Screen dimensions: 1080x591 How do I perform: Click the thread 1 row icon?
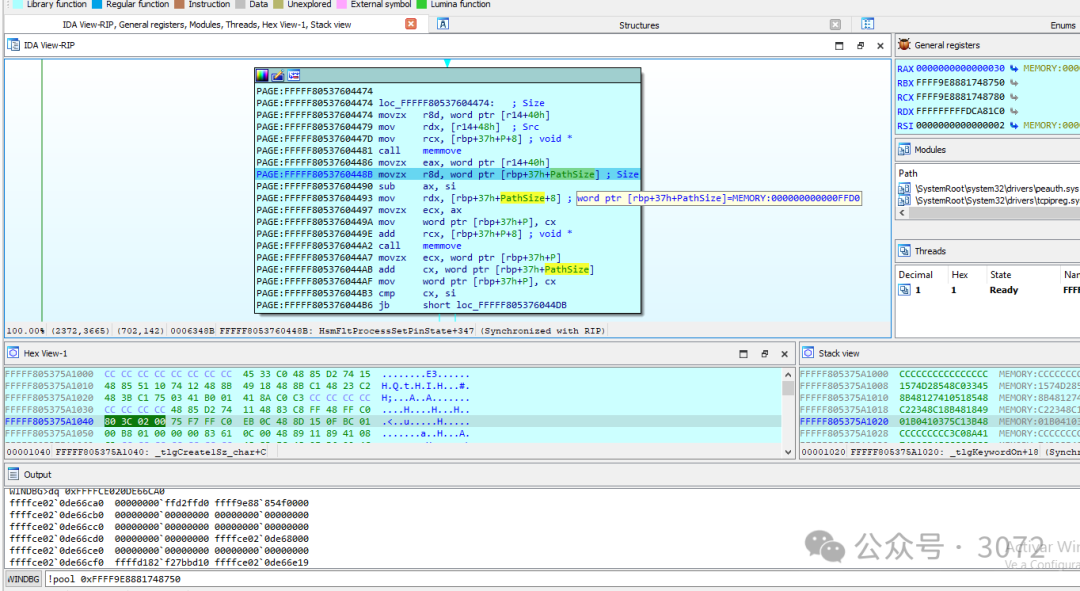904,290
